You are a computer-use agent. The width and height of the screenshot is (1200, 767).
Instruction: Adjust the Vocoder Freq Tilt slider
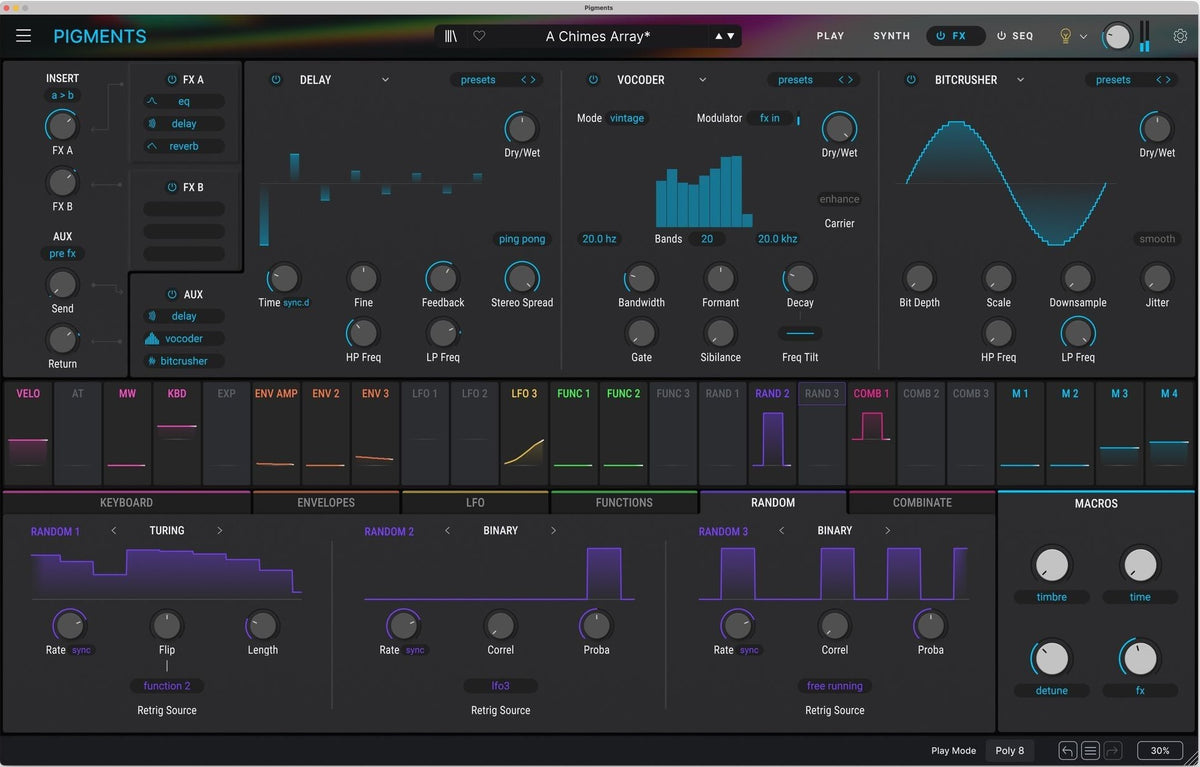click(x=800, y=334)
